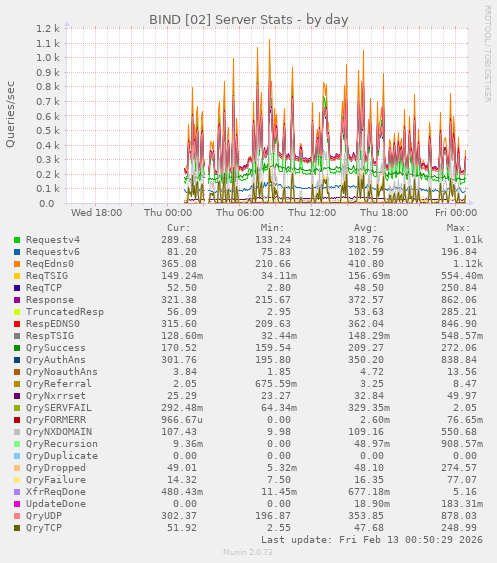The image size is (497, 563).
Task: Click the QrySERVFAIL legend swatch
Action: click(17, 408)
